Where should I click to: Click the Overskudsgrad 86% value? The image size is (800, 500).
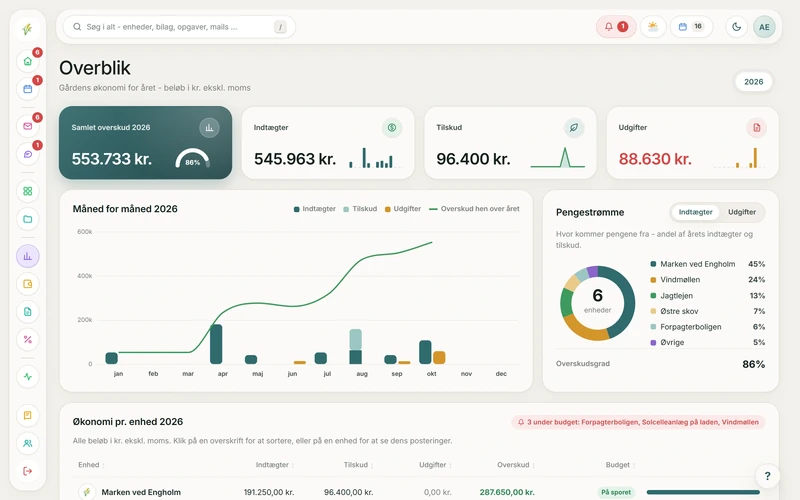click(753, 364)
